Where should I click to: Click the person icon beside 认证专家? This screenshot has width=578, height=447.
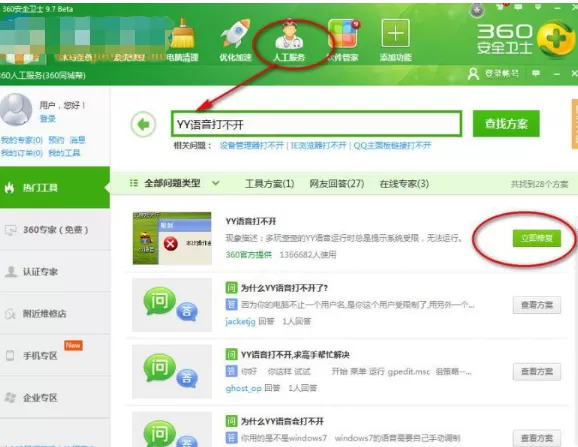tap(11, 272)
